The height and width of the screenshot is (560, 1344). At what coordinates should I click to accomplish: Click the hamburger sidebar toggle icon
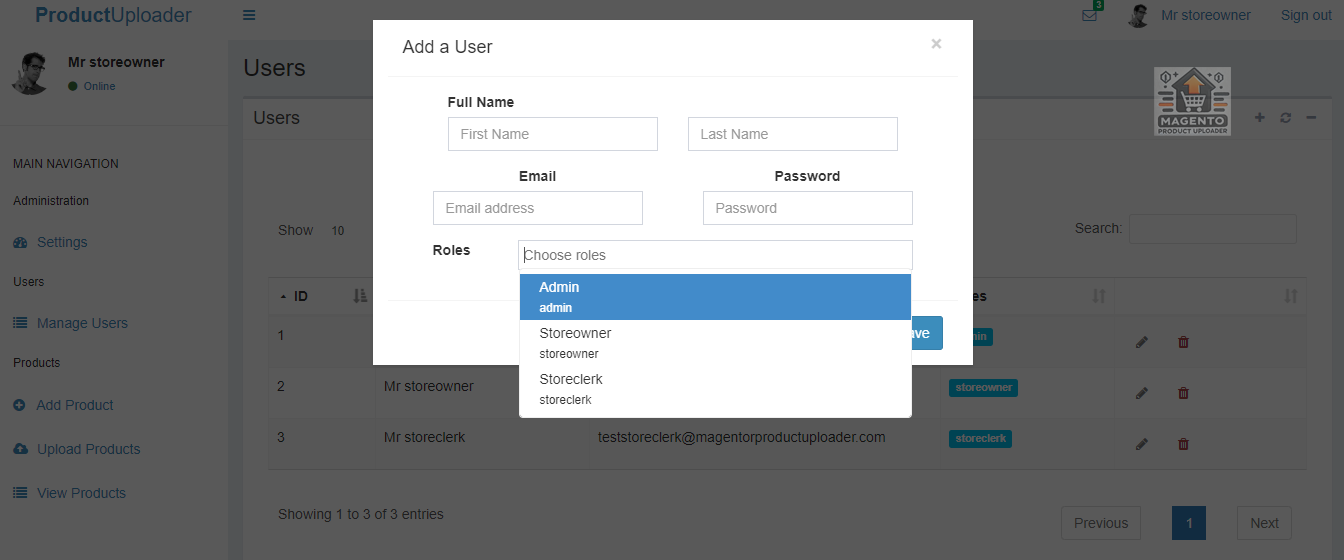point(249,15)
